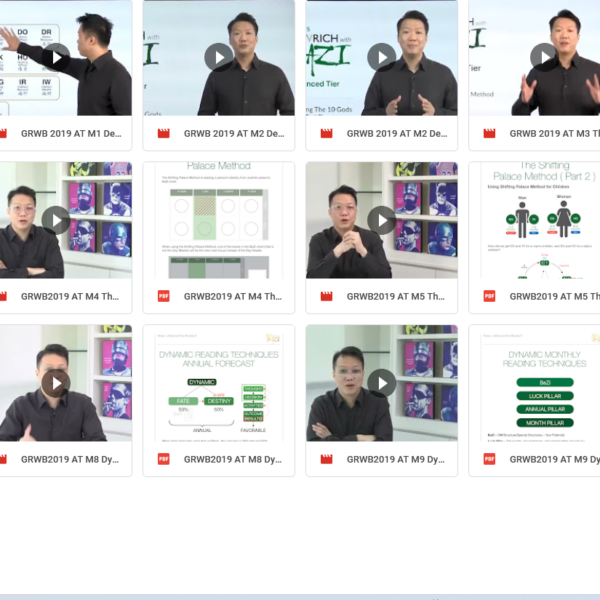The width and height of the screenshot is (600, 600).
Task: Open Dynamic Reading Techniques Annual Forecast thumbnail
Action: (219, 383)
